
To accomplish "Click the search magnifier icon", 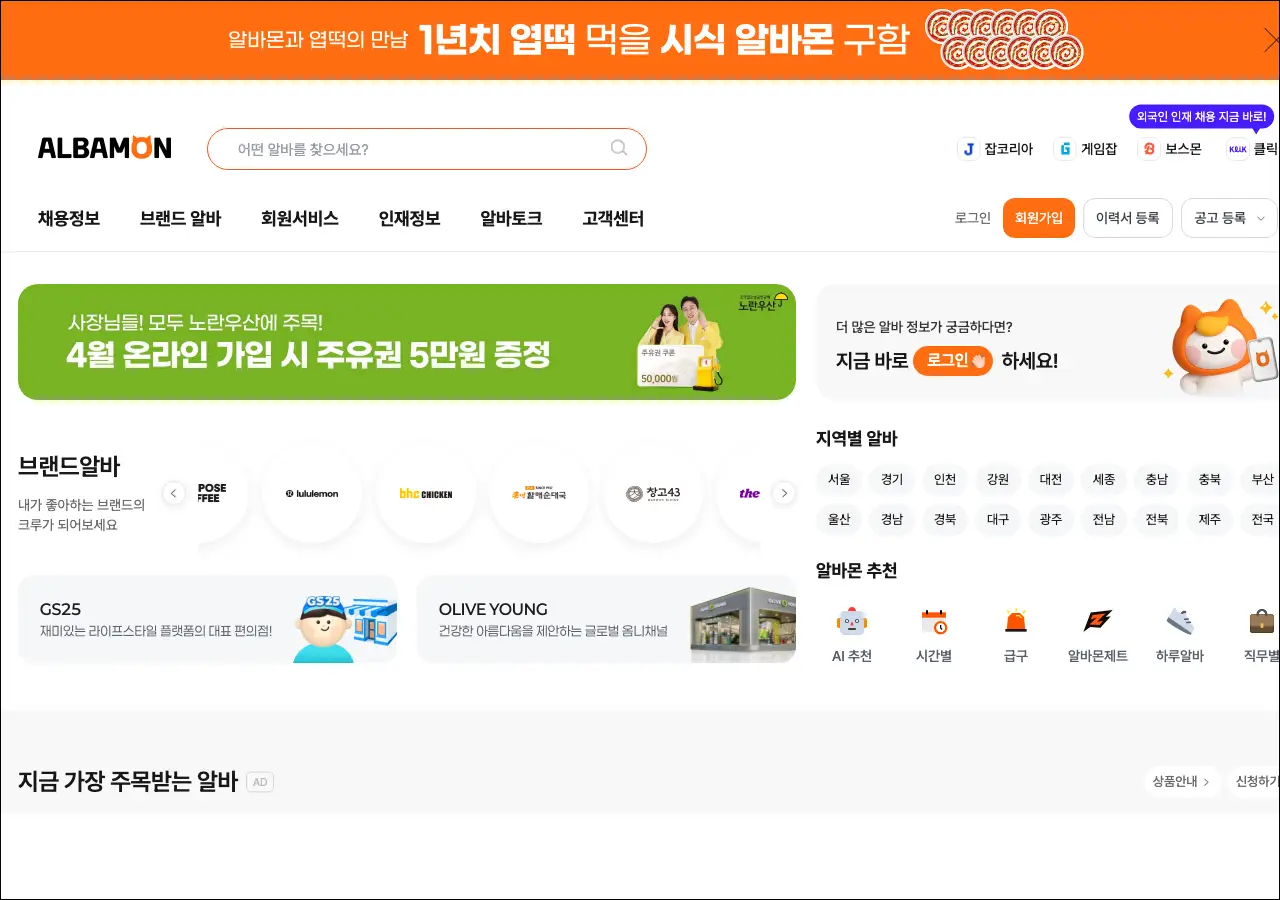I will pyautogui.click(x=619, y=148).
